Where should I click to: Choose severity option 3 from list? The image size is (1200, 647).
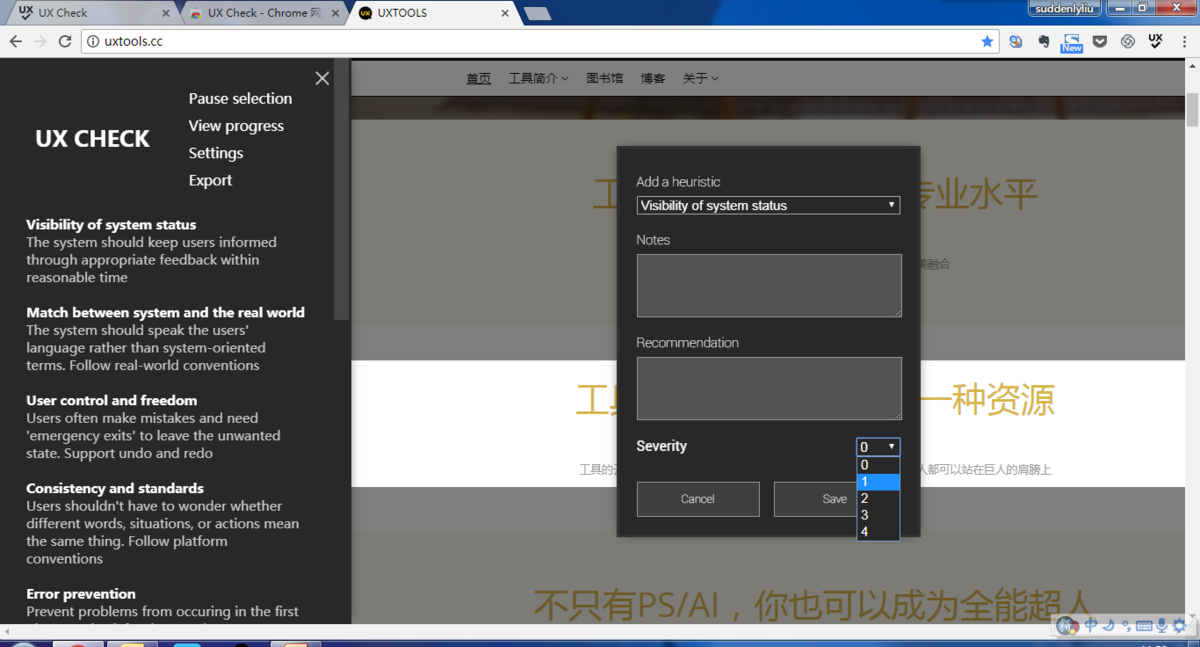click(x=878, y=515)
